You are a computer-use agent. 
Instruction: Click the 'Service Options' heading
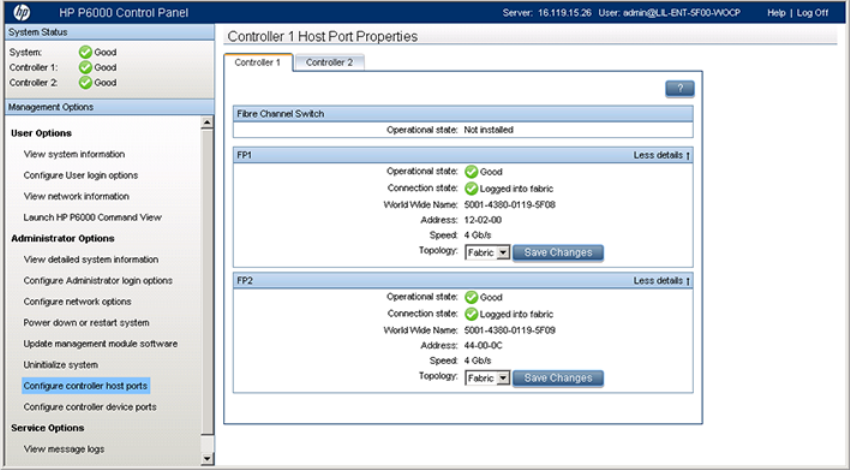[48, 428]
